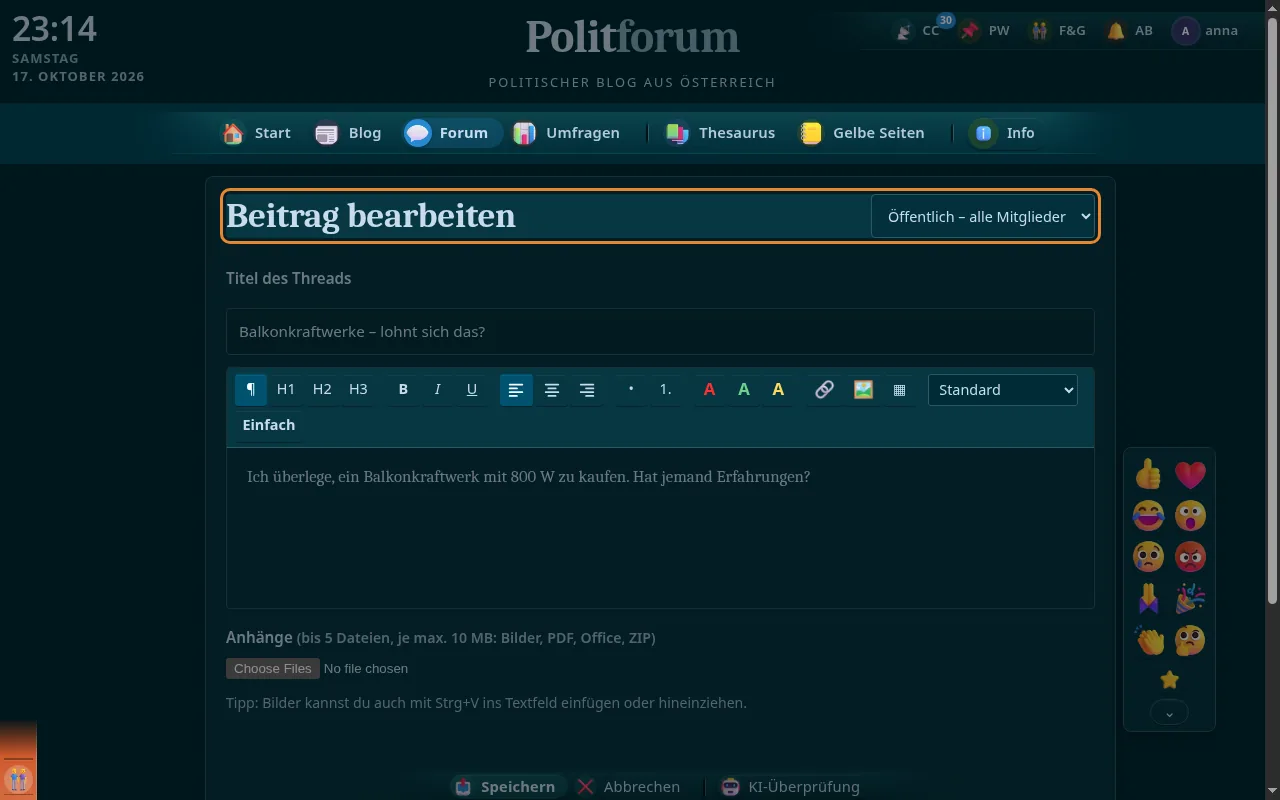Click into the post body text area
The image size is (1280, 800).
coord(660,528)
